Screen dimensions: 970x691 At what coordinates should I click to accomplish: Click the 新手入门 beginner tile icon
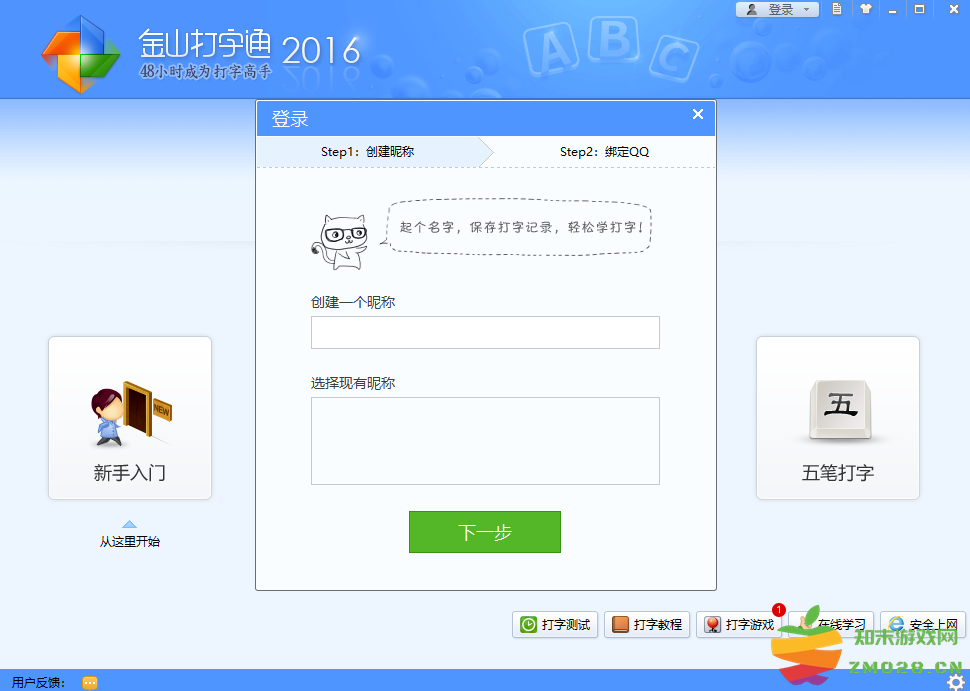(129, 414)
